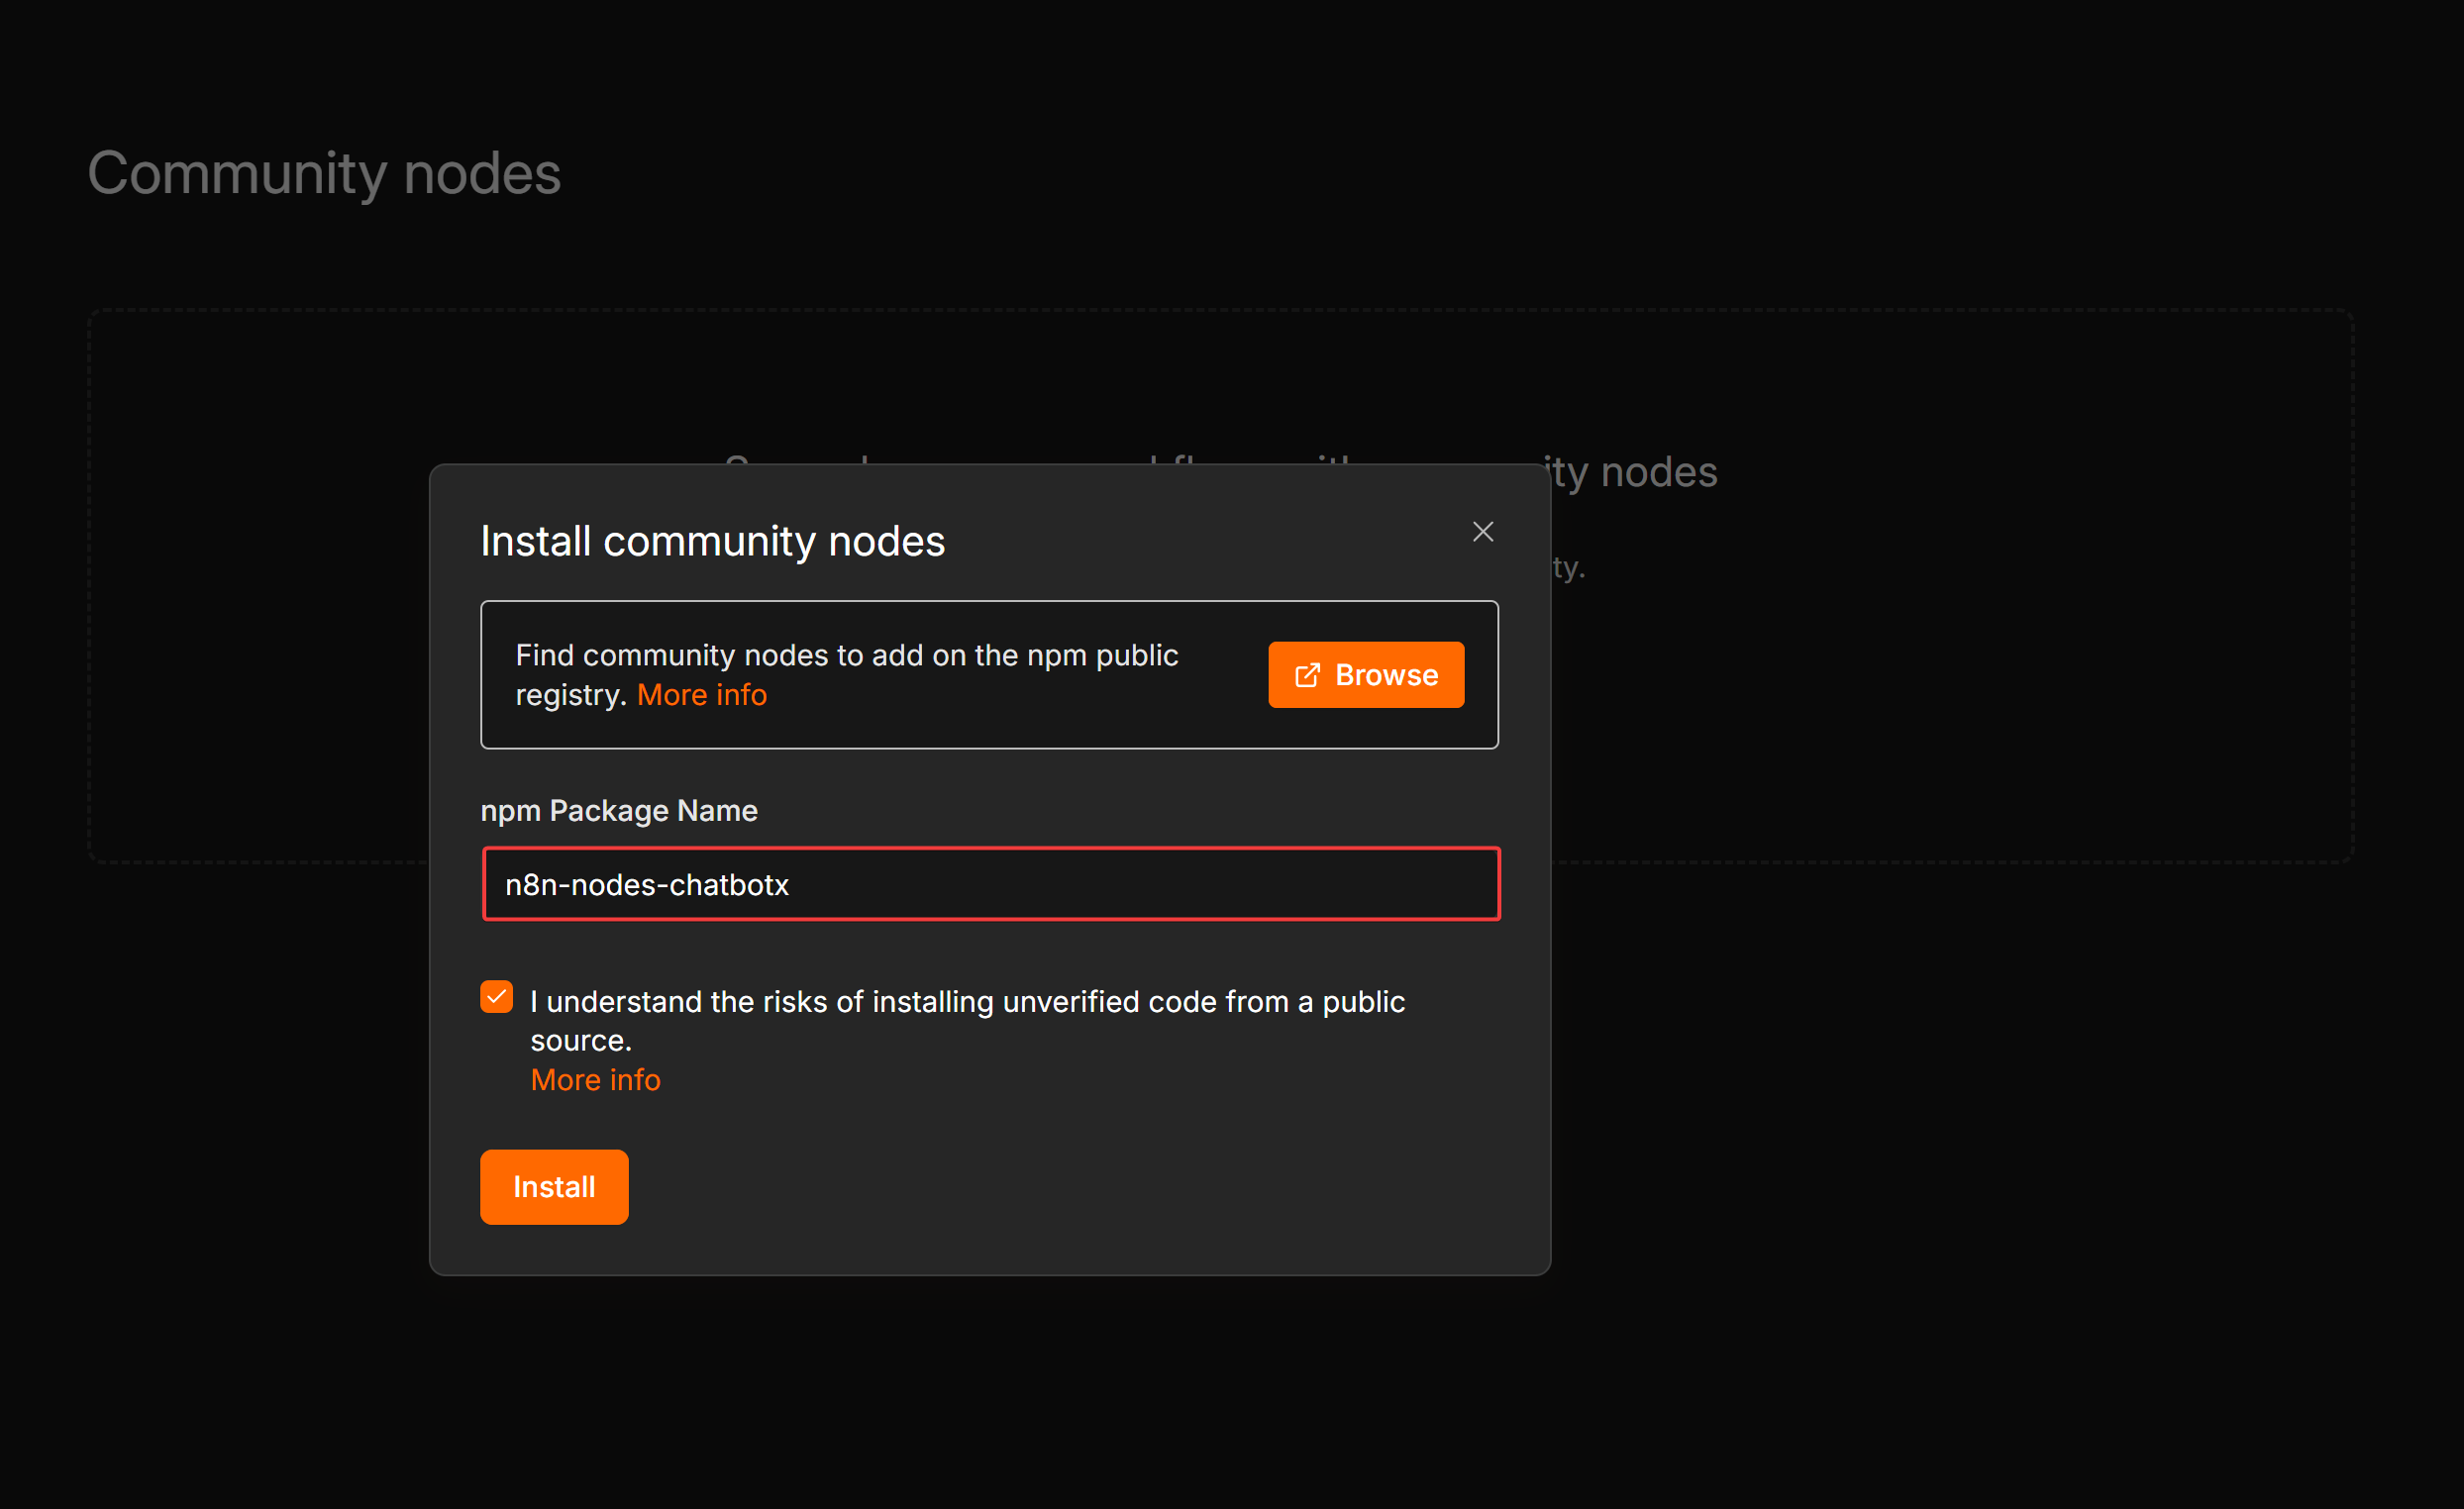Click 'Find community nodes to add' description text

click(846, 675)
